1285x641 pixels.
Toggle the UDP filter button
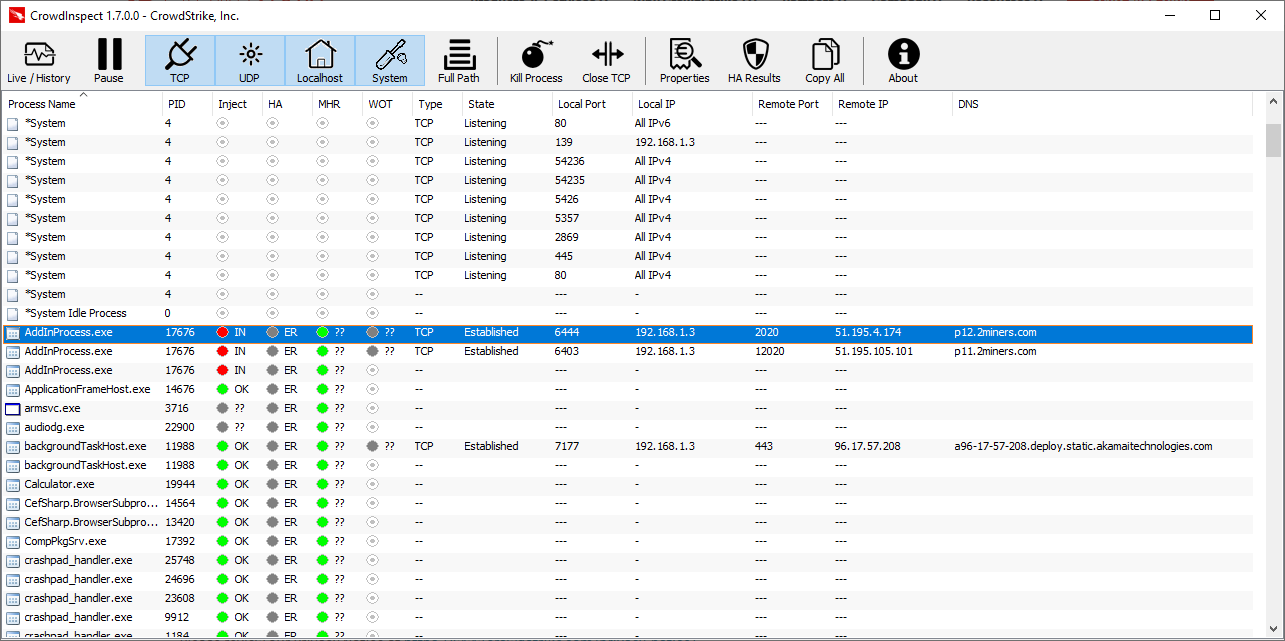(x=250, y=61)
